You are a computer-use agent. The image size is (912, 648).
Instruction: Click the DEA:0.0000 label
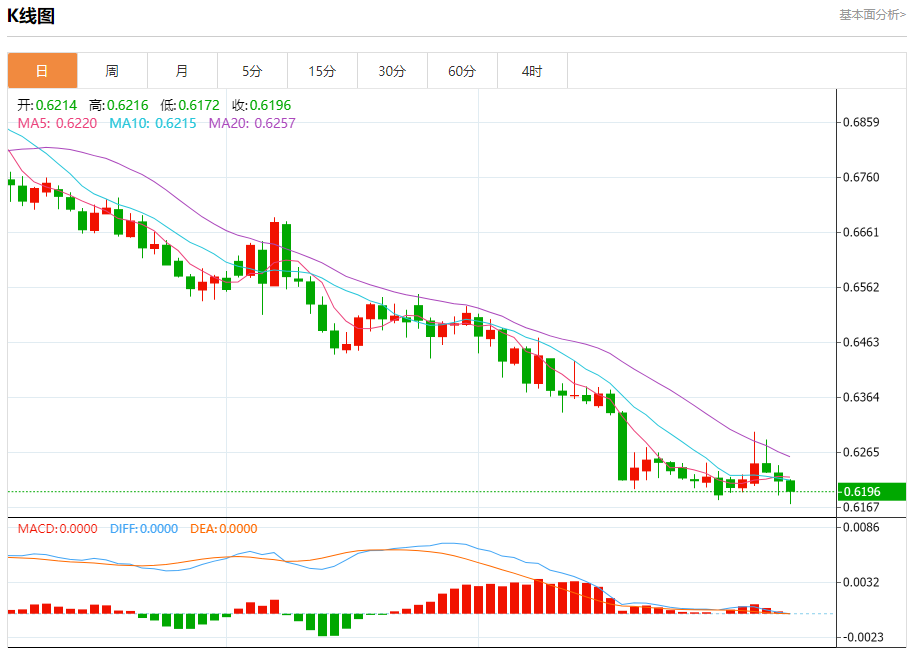tap(223, 529)
